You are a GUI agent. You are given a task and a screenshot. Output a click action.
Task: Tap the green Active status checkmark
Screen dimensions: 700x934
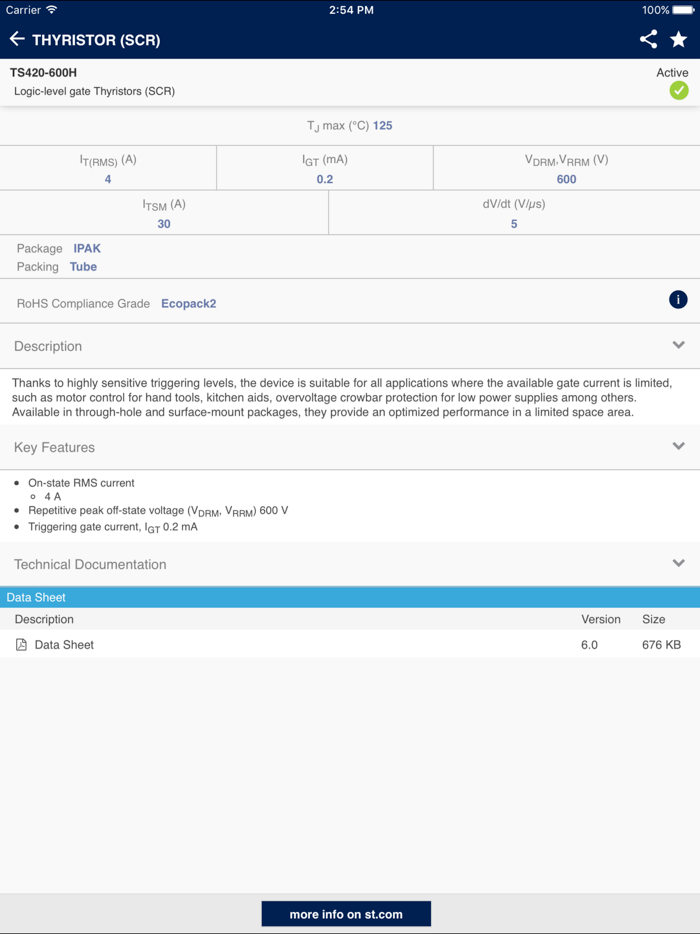679,91
